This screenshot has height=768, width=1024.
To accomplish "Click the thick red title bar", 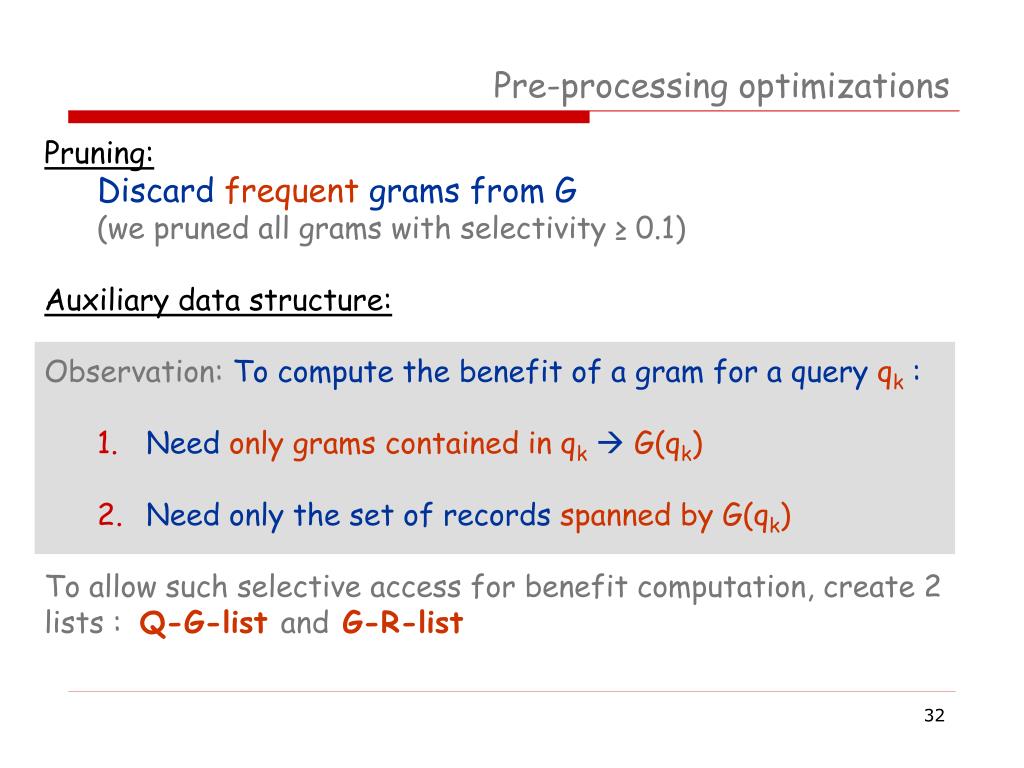I will [328, 117].
